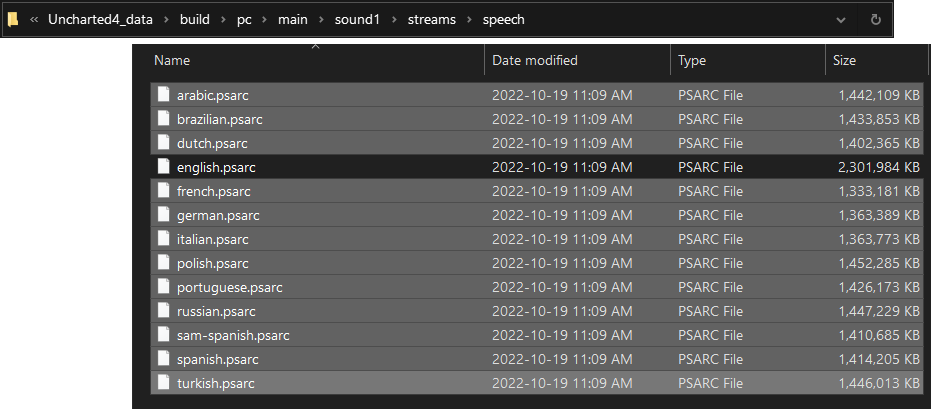Sort files by Size column

(844, 61)
